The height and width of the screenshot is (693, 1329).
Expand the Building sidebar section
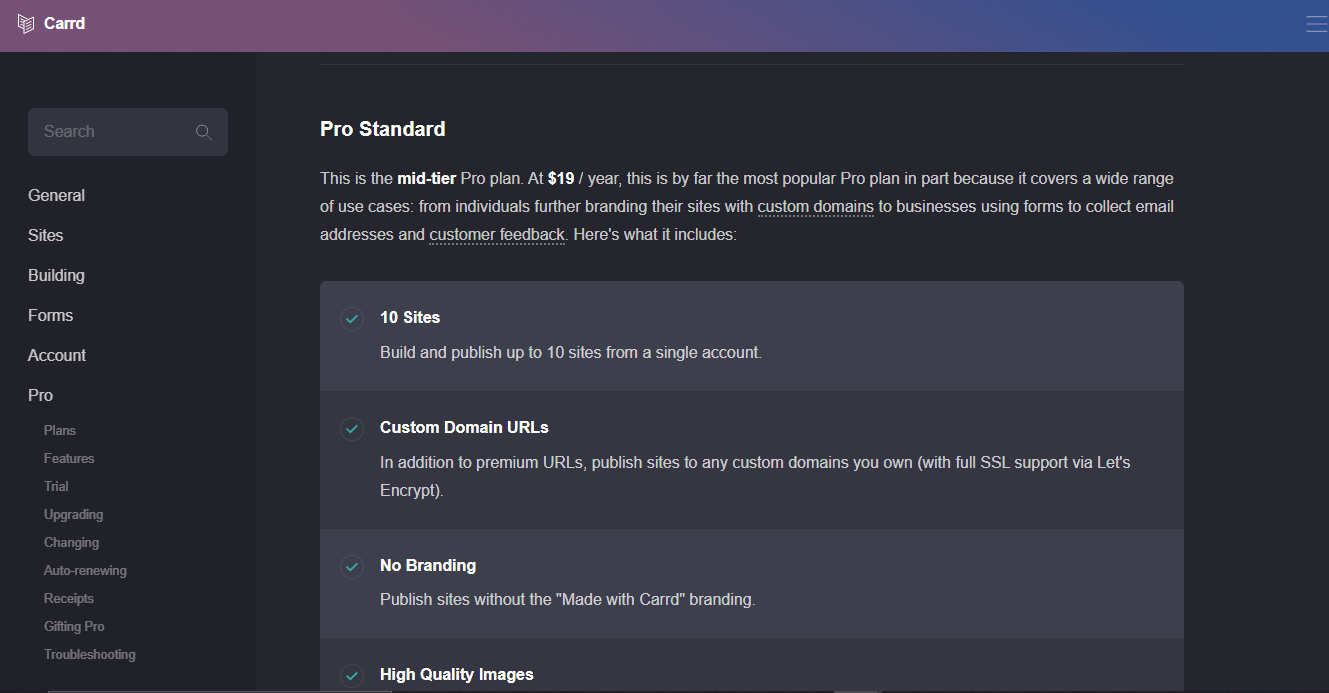pyautogui.click(x=56, y=275)
